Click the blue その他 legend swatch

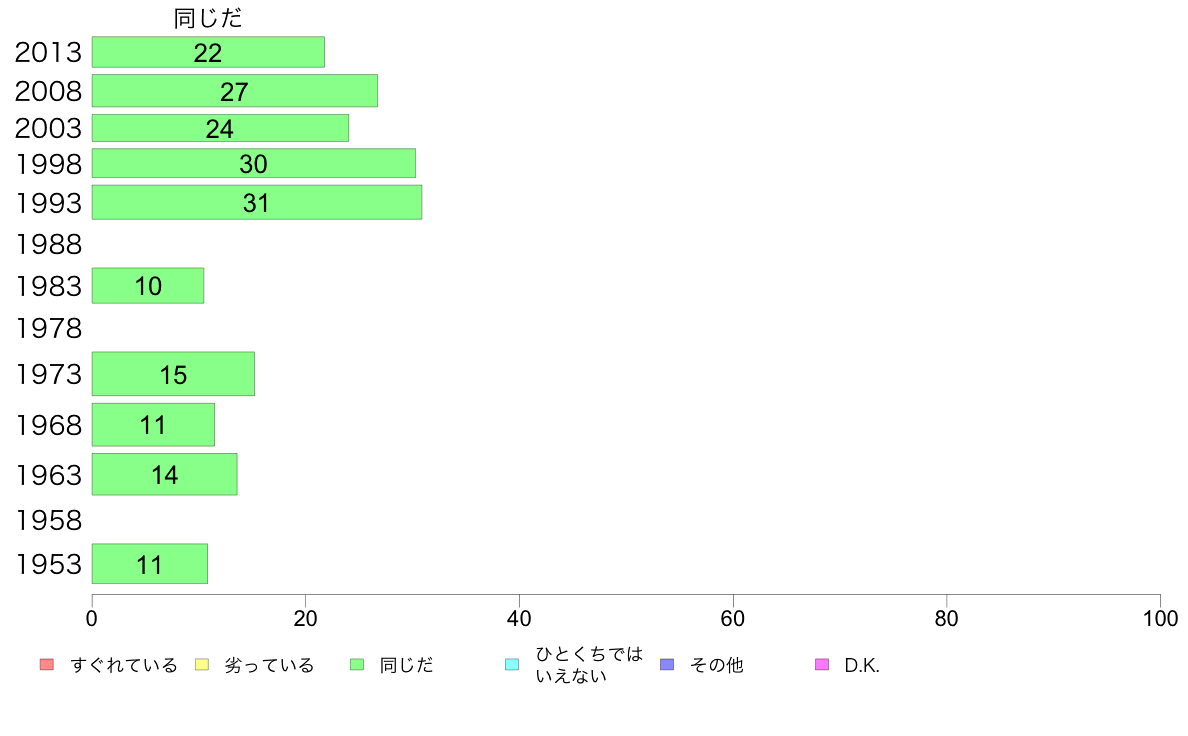[667, 665]
